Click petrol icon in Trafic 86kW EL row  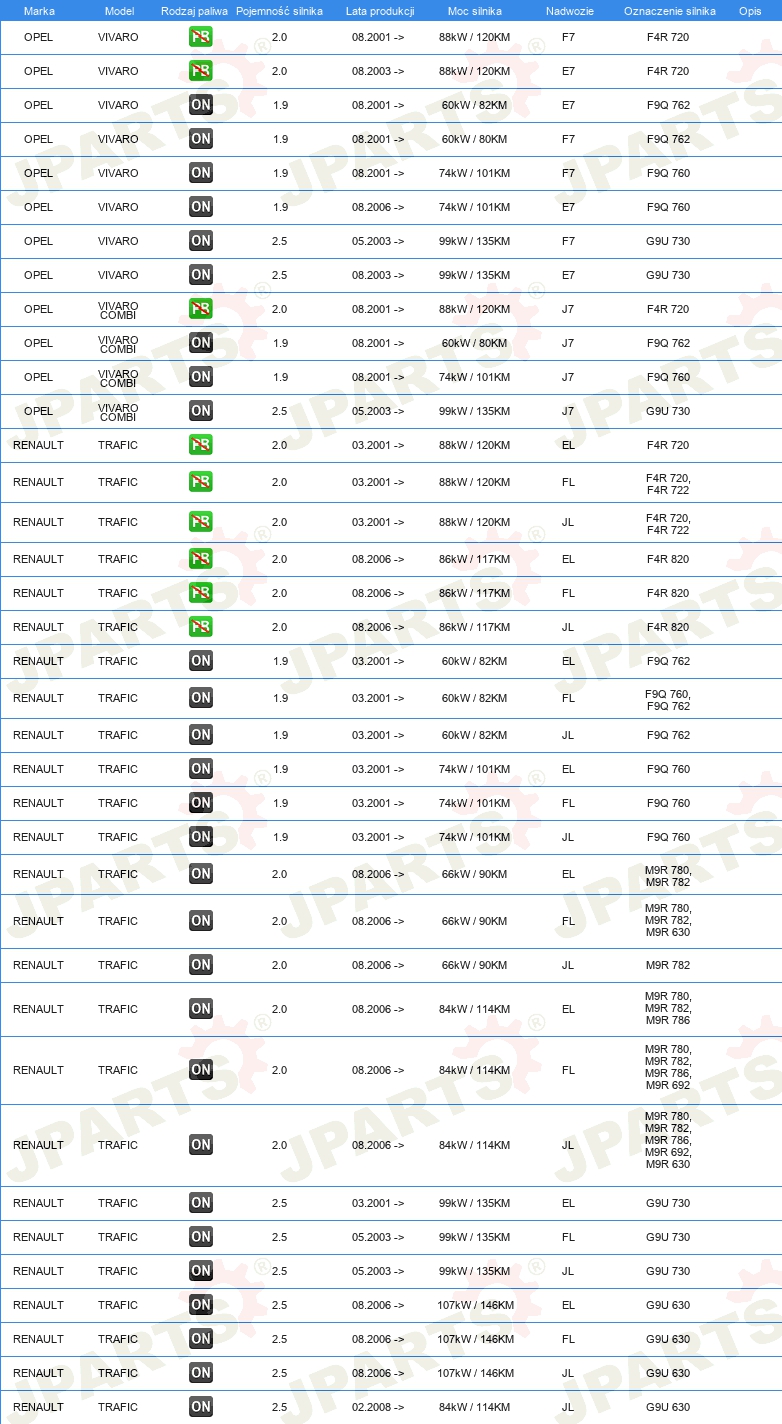(x=201, y=559)
